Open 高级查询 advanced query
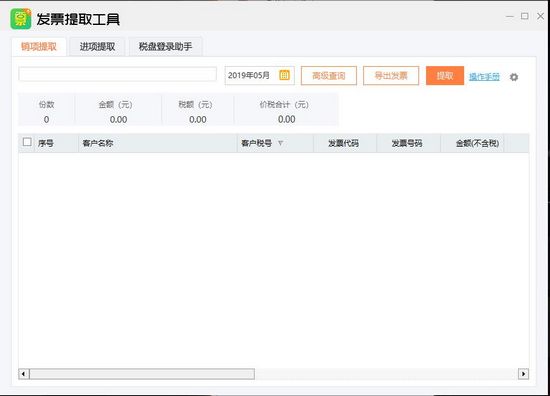This screenshot has height=396, width=550. pos(329,76)
